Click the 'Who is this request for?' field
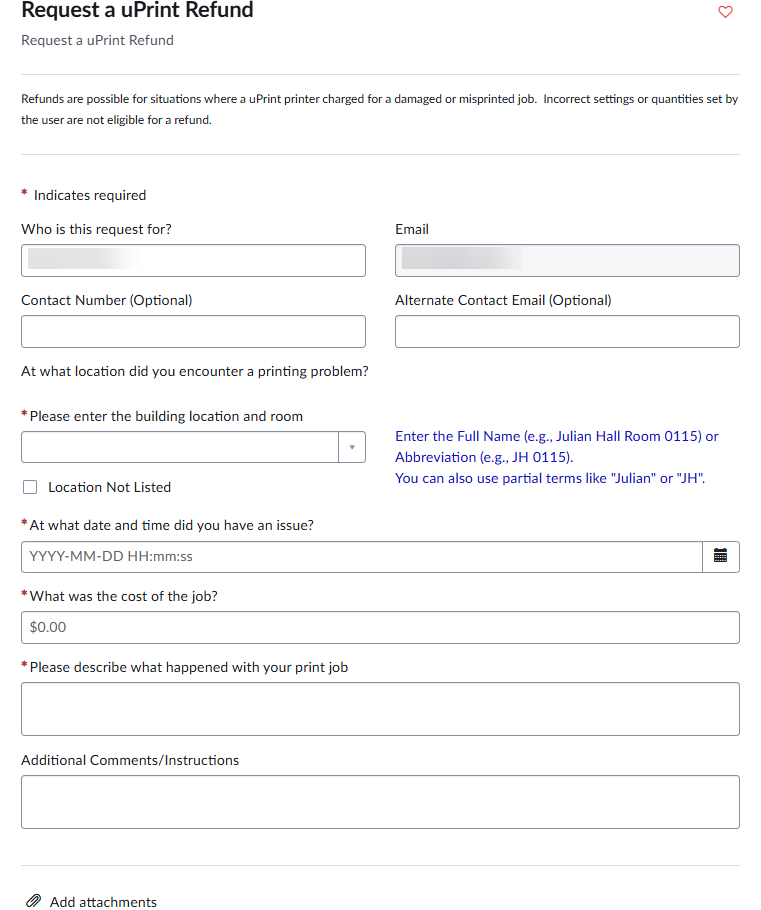The image size is (761, 910). 193,261
